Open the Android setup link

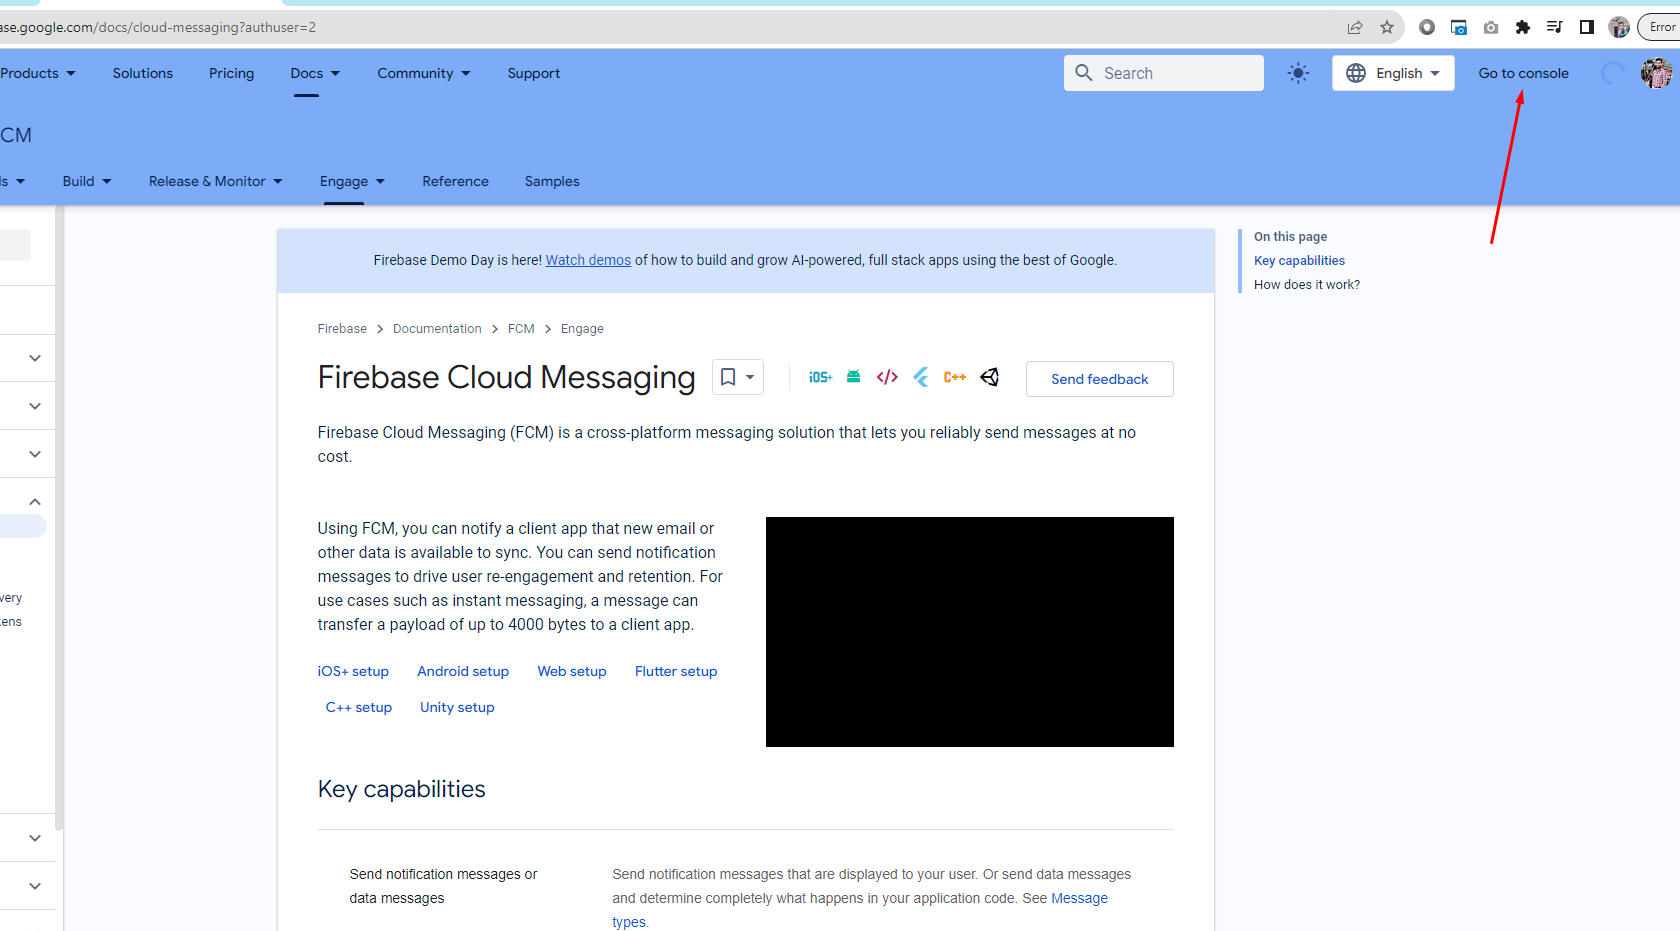[463, 671]
